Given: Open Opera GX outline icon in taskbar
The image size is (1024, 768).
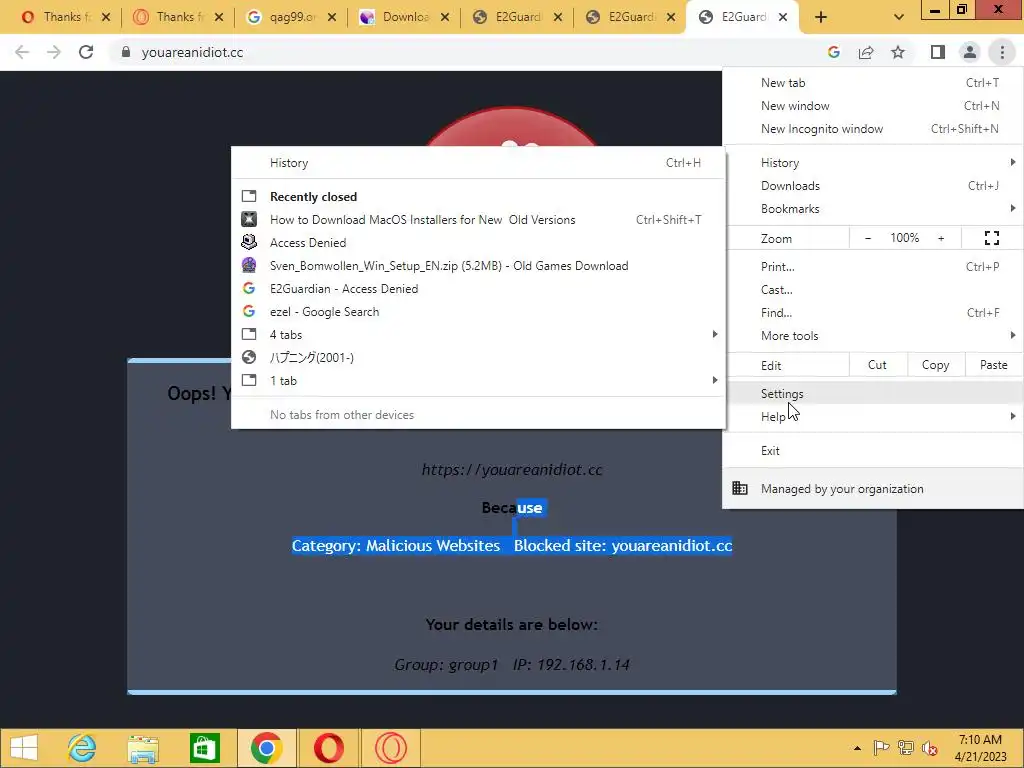Looking at the screenshot, I should (391, 748).
